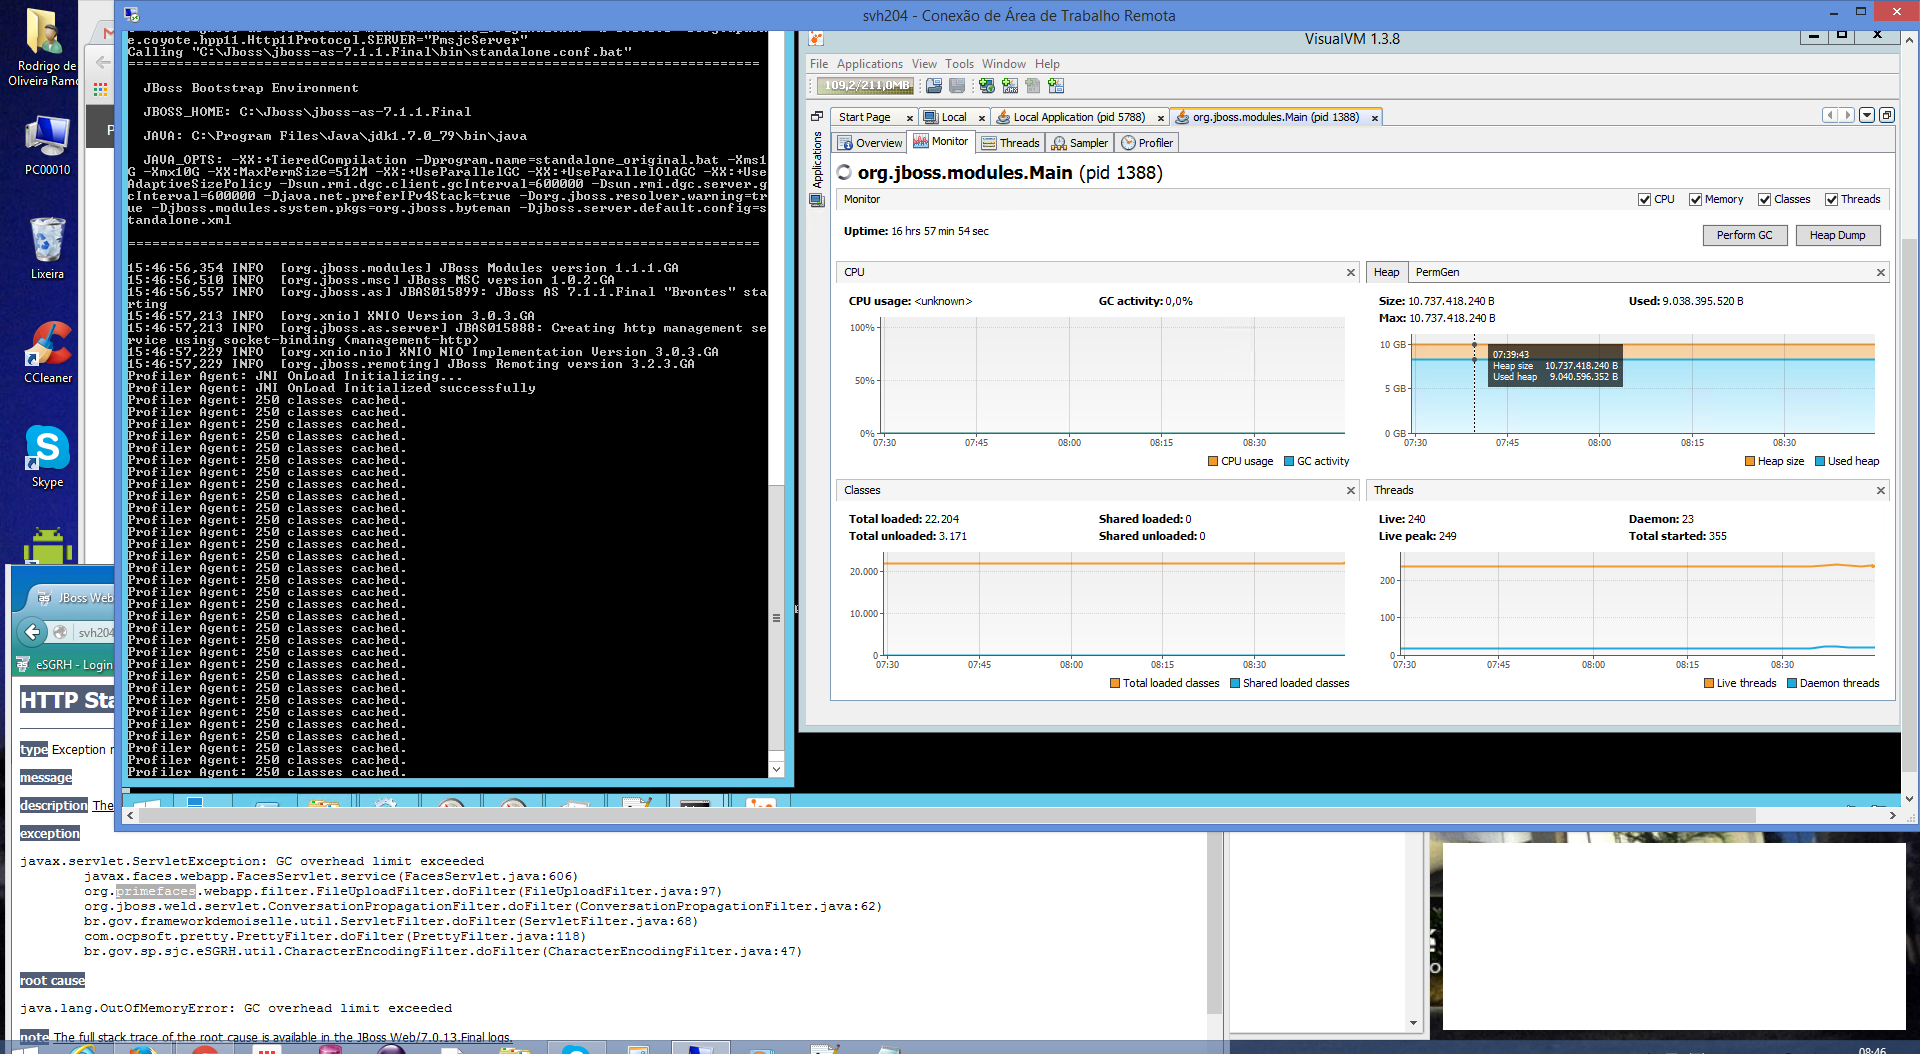Click the Perform GC button

tap(1744, 235)
